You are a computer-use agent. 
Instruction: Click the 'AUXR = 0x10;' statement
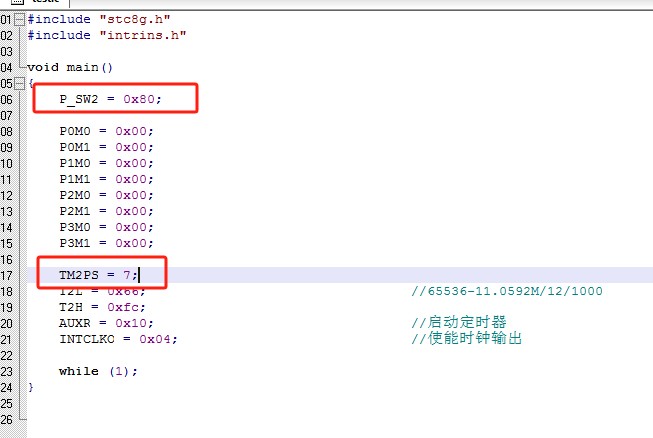pyautogui.click(x=106, y=323)
